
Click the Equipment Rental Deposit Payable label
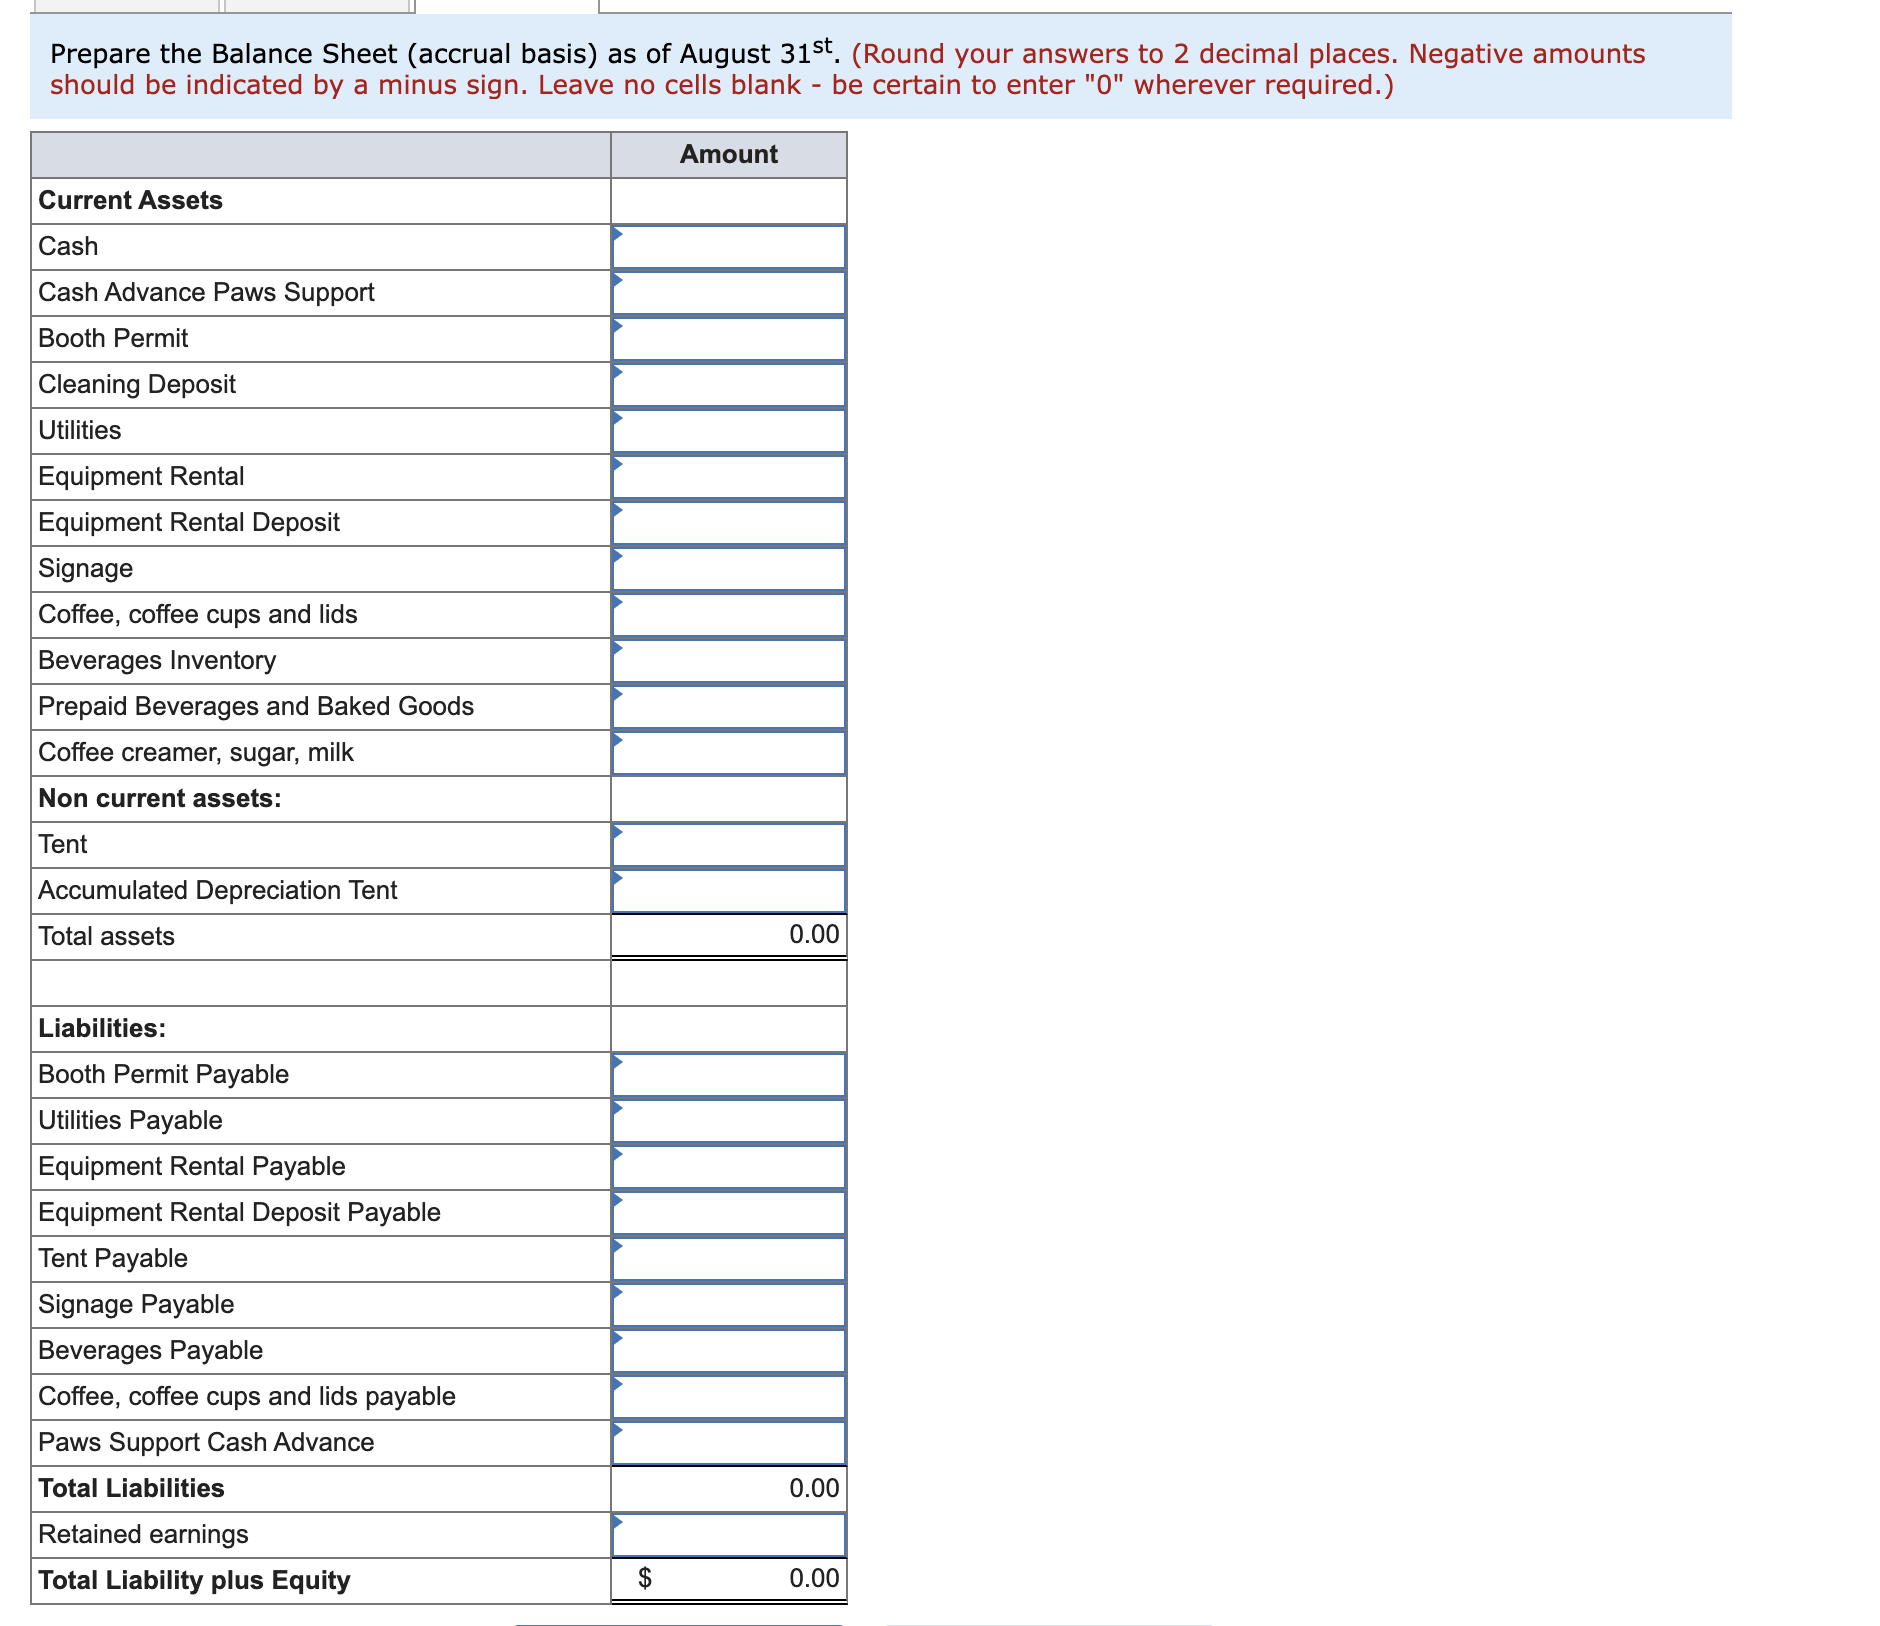239,1212
